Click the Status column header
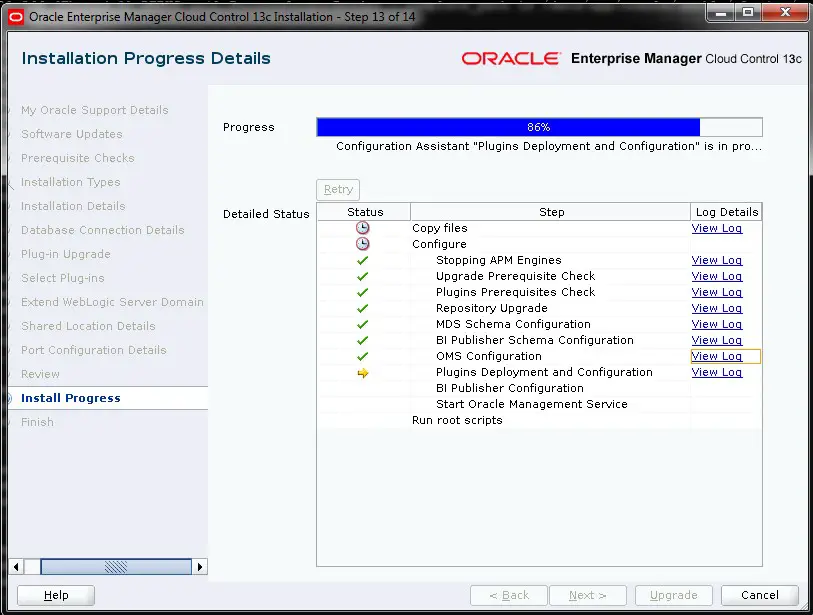813x615 pixels. pos(364,212)
